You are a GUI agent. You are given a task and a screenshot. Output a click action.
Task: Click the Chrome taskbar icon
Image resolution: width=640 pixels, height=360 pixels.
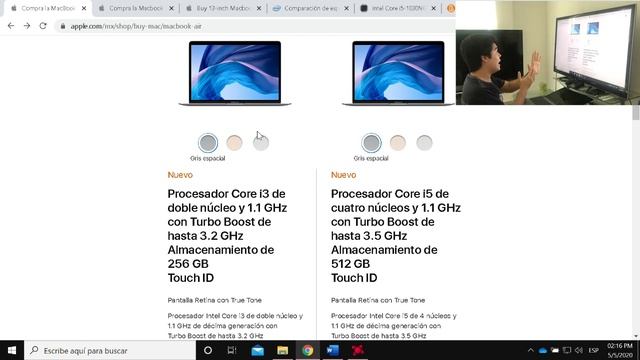[x=308, y=350]
